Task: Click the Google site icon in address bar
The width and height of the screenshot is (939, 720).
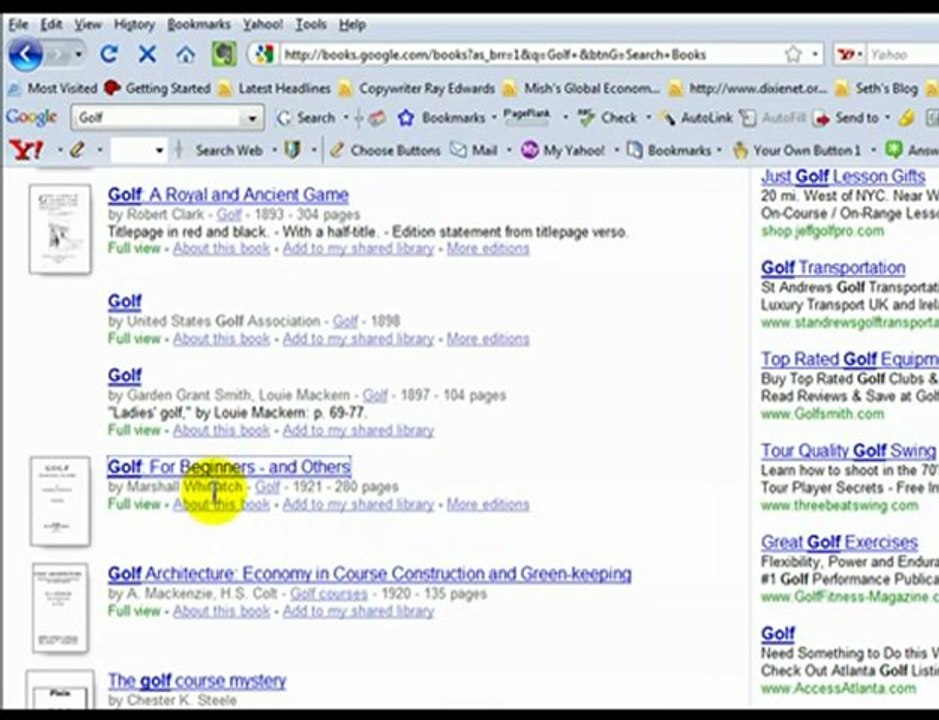Action: [x=264, y=55]
